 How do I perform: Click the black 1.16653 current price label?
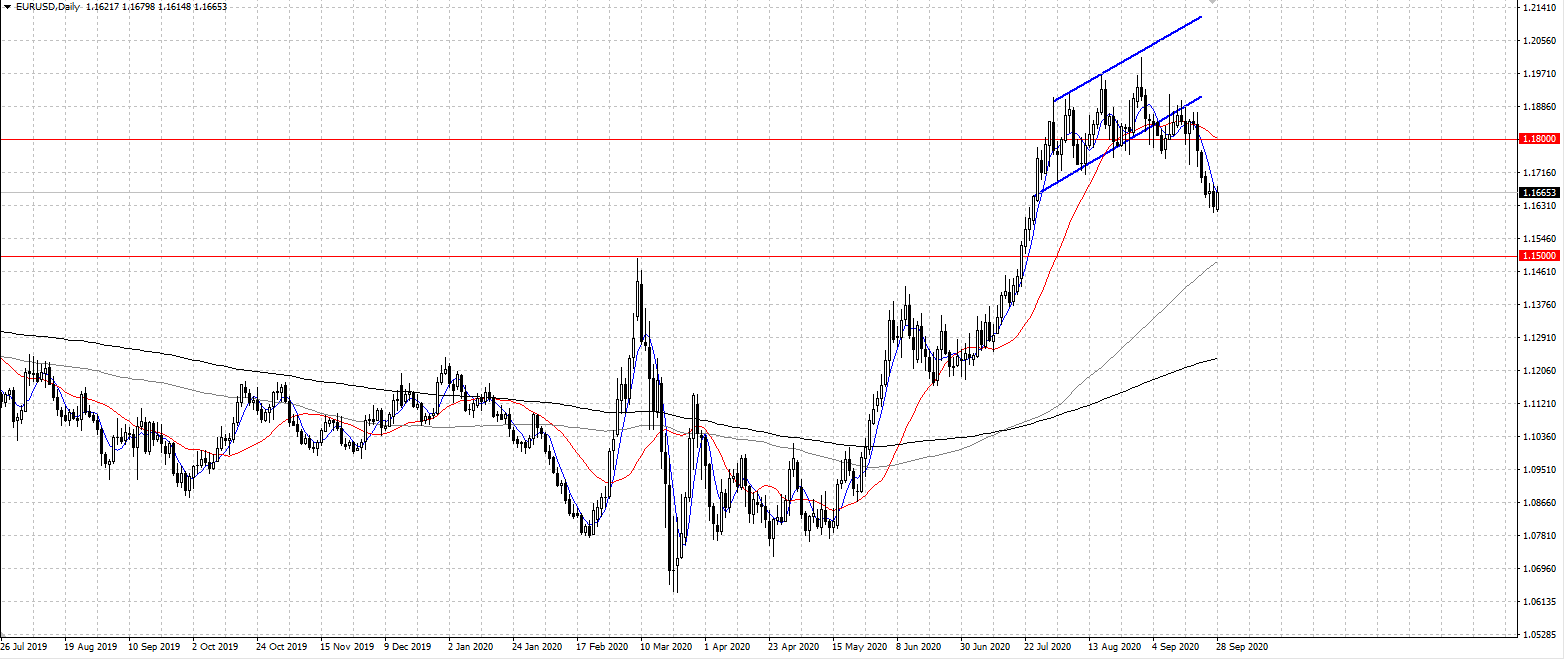coord(1538,192)
